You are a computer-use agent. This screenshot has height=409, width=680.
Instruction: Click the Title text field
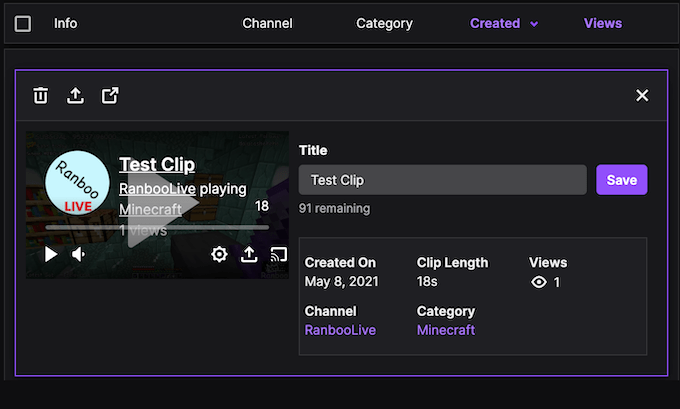pyautogui.click(x=442, y=180)
